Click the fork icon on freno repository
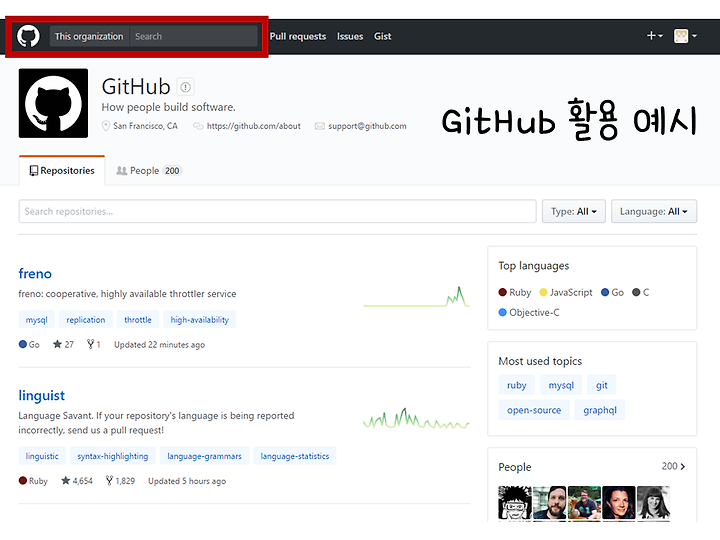Screen dimensions: 720x540 (90, 344)
